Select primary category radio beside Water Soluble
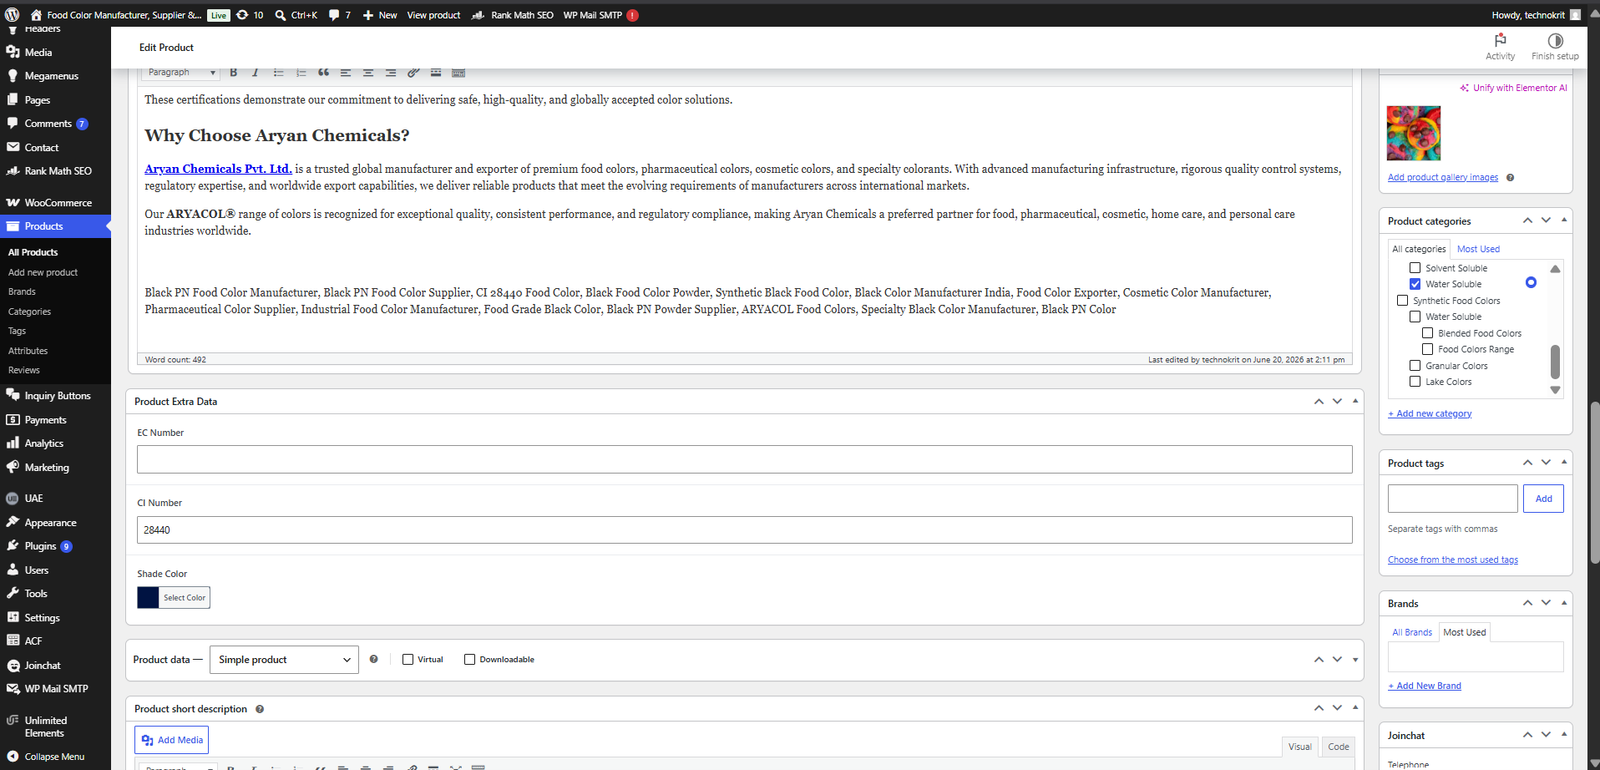Viewport: 1600px width, 770px height. (x=1531, y=283)
